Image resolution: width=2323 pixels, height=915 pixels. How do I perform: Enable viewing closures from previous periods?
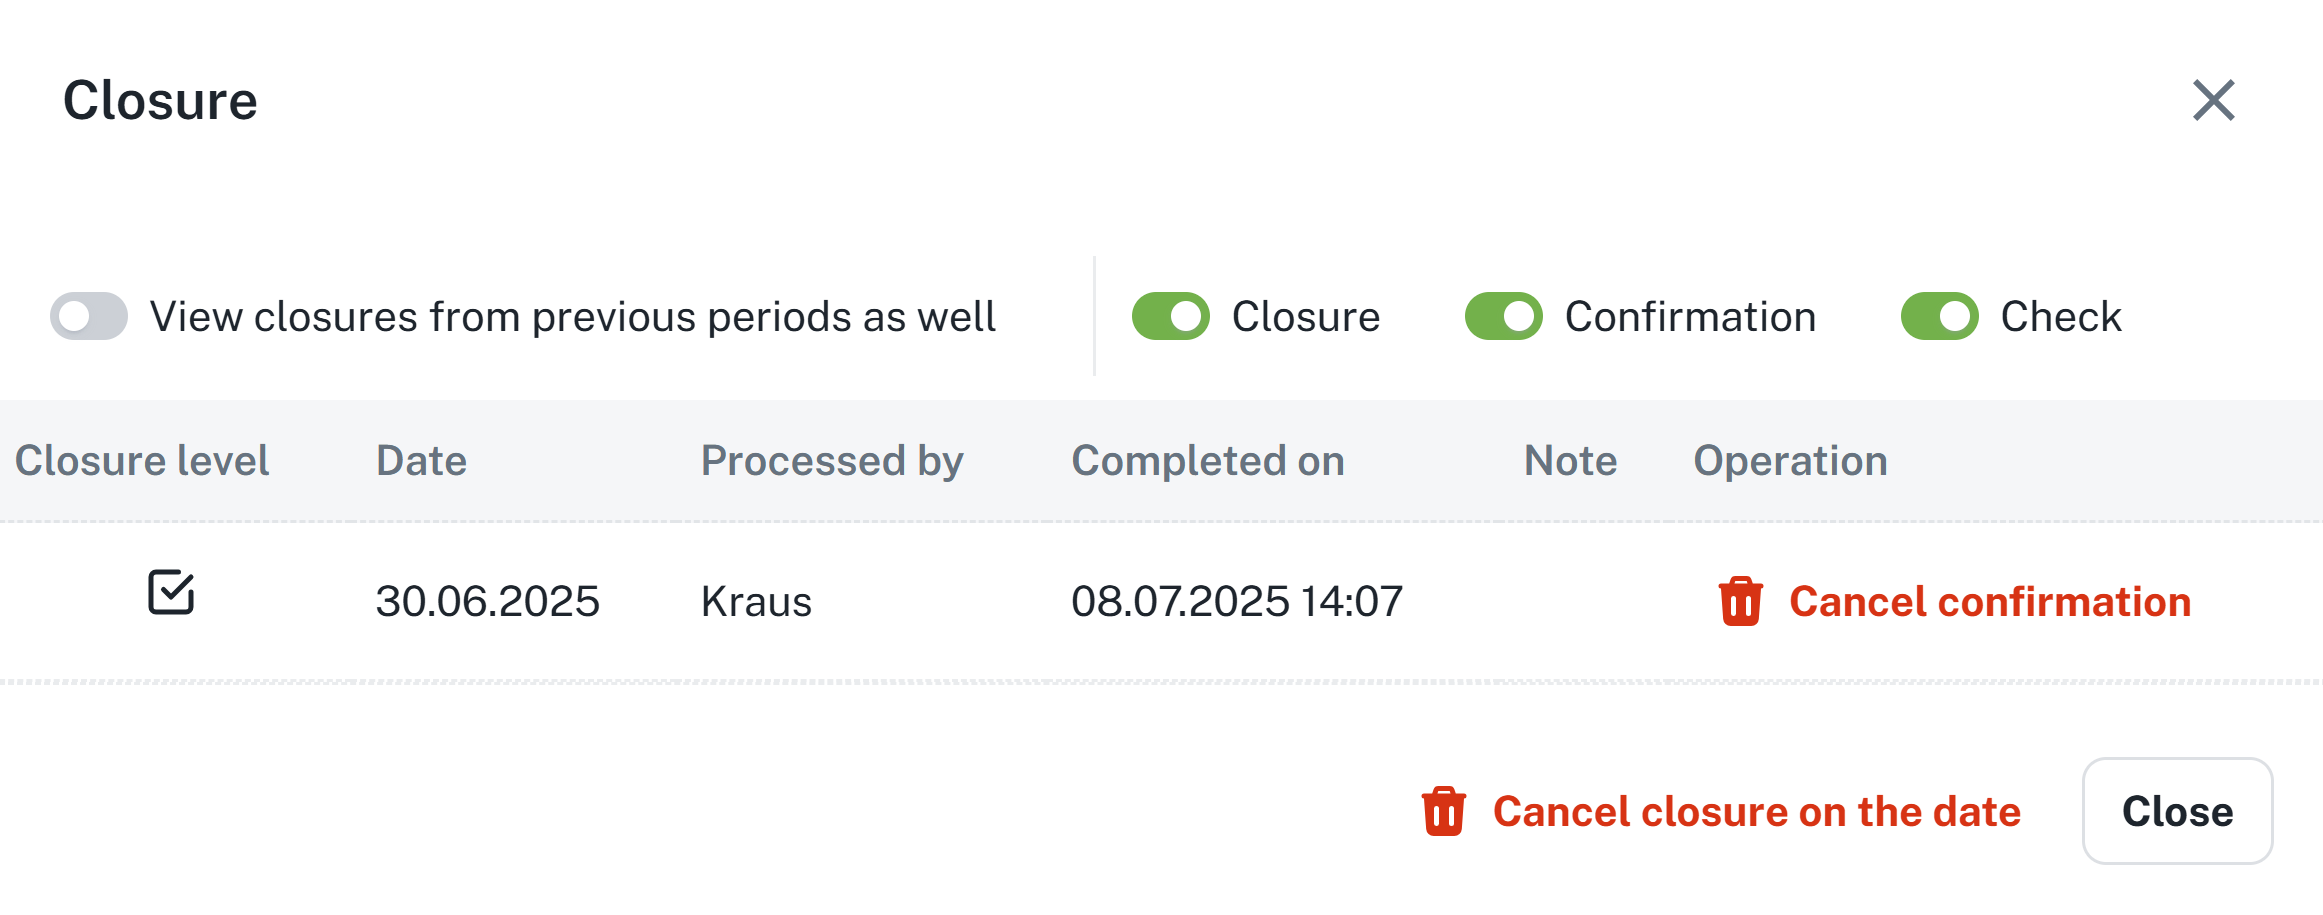[x=89, y=317]
